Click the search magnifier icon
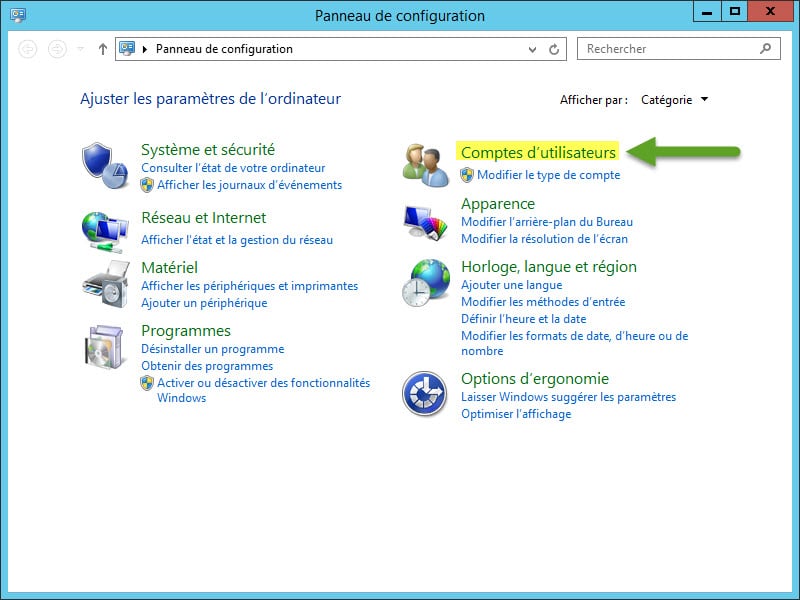The height and width of the screenshot is (600, 800). (x=765, y=48)
